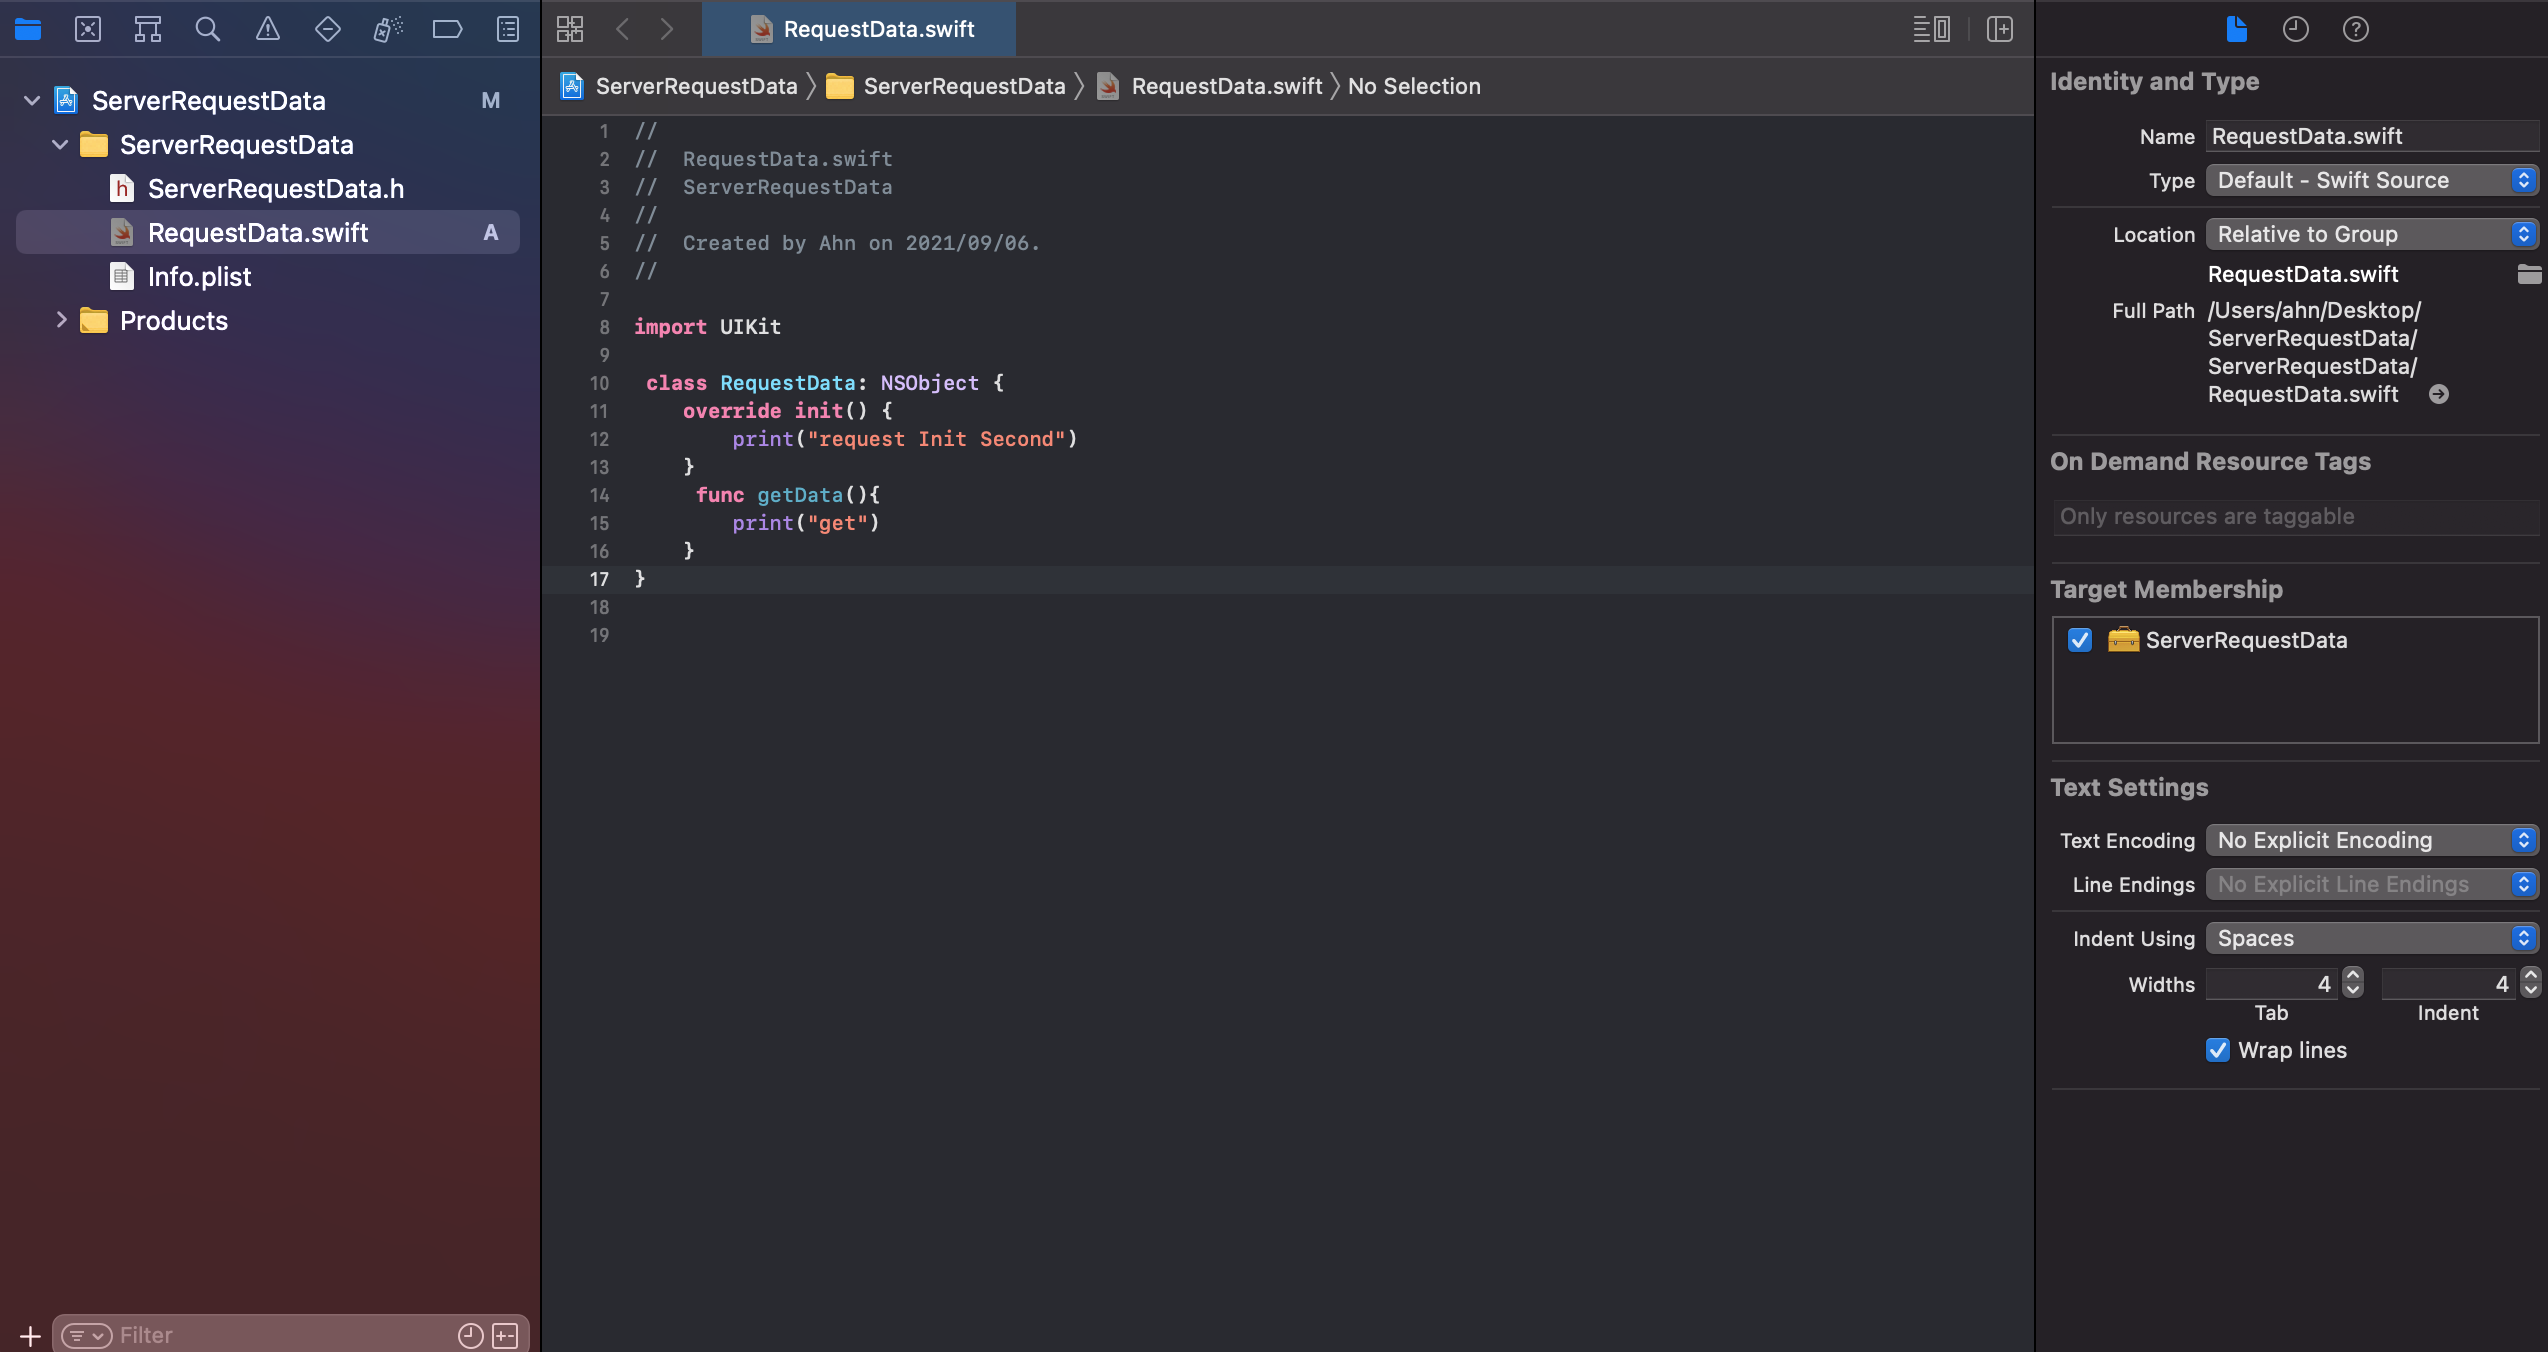Select Info.plist in the navigator
Screen dimensions: 2548x1352
(199, 276)
